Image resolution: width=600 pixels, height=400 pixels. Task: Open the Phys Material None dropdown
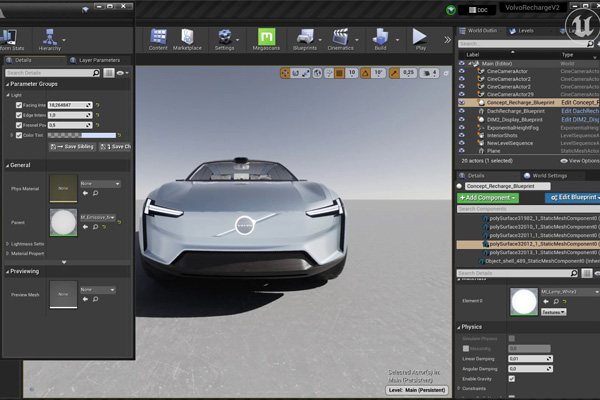pyautogui.click(x=99, y=183)
